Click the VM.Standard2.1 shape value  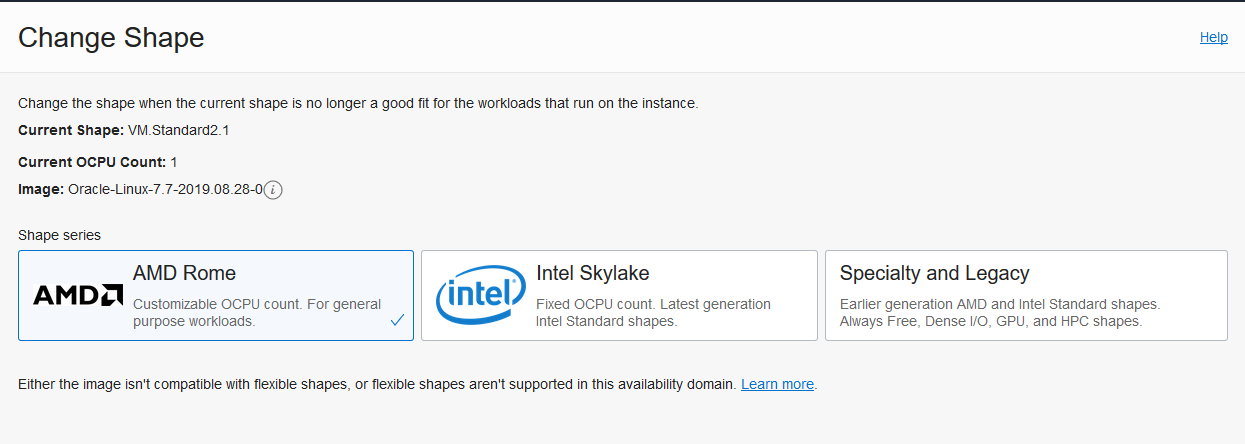[179, 130]
